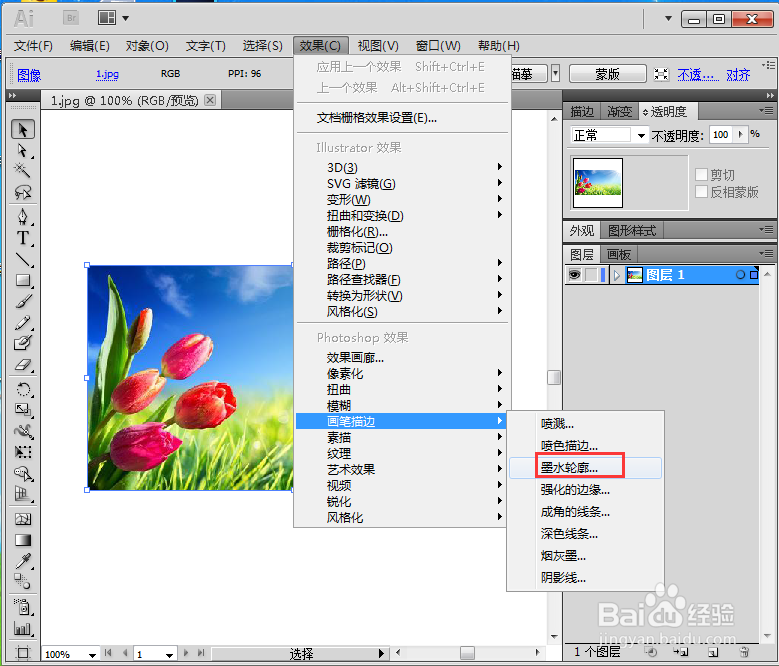779x666 pixels.
Task: Go to next artboard arrow
Action: (186, 653)
